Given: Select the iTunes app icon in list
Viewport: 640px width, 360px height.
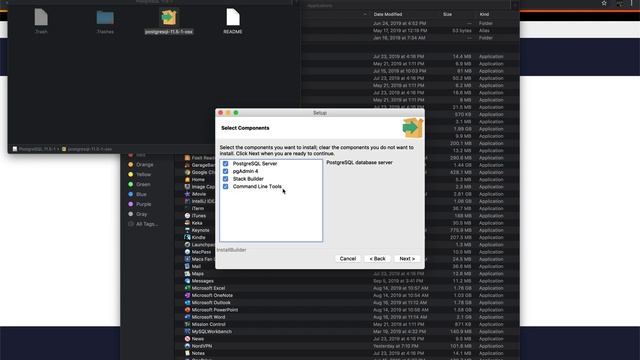Looking at the screenshot, I should (x=187, y=216).
